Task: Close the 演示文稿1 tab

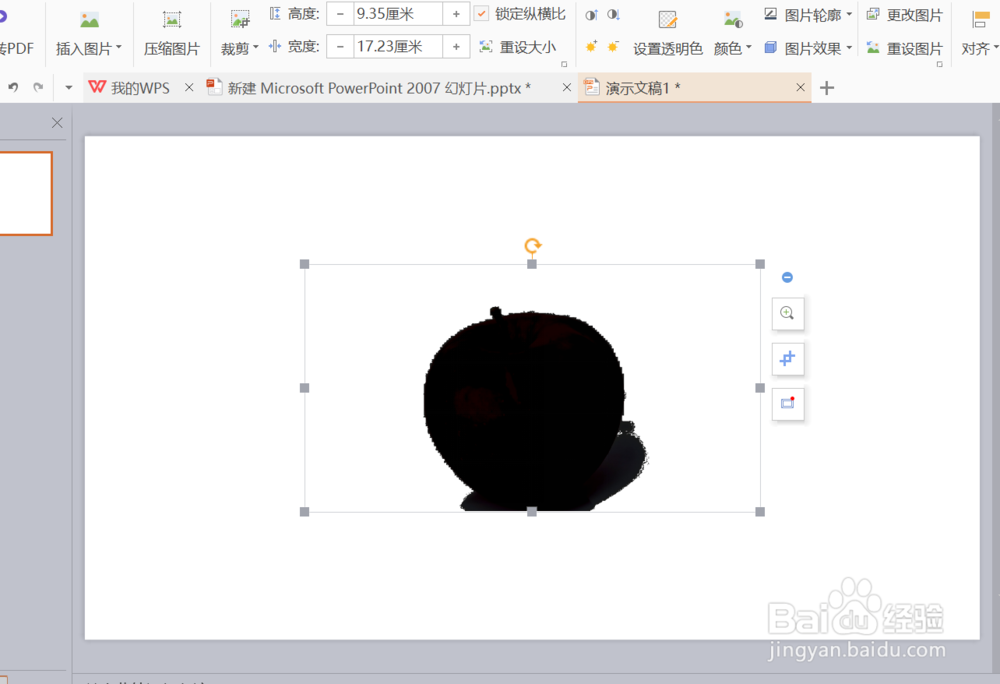Action: [800, 87]
